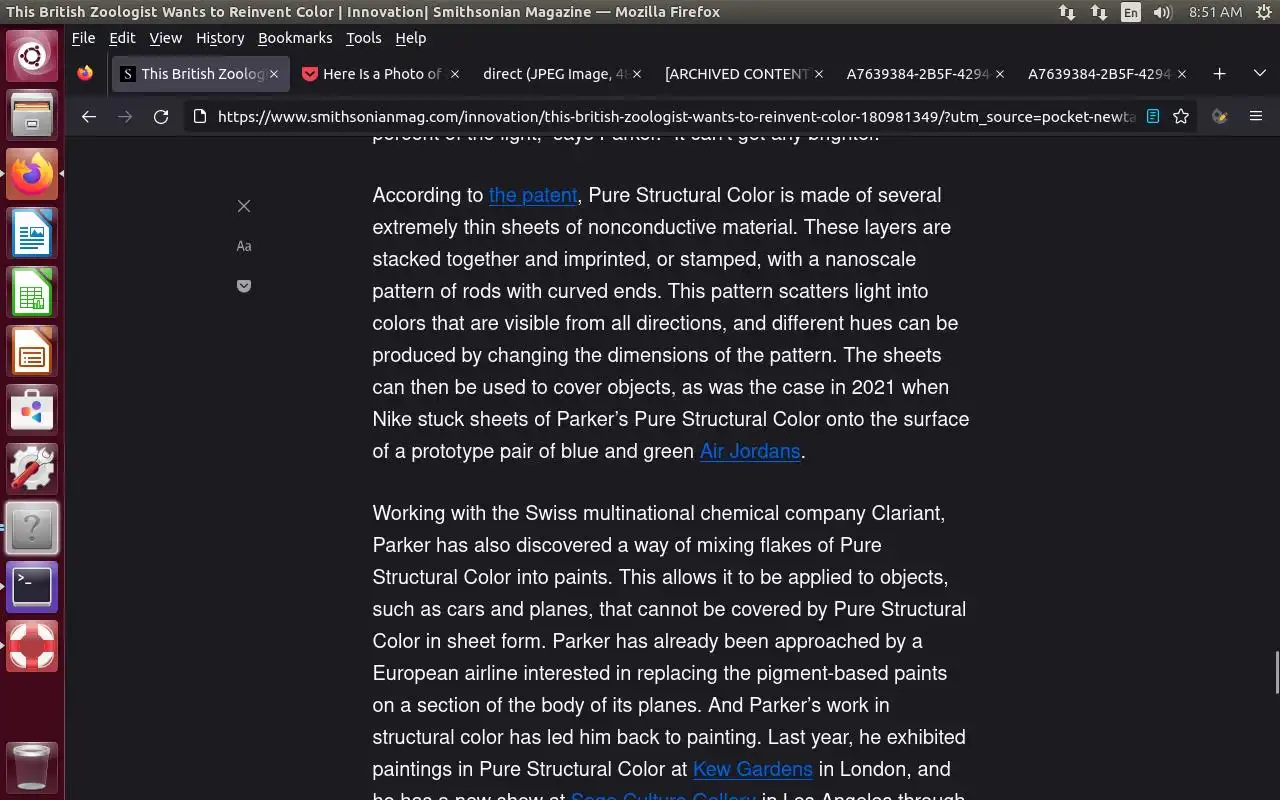Open sound volume indicator

click(x=1162, y=12)
